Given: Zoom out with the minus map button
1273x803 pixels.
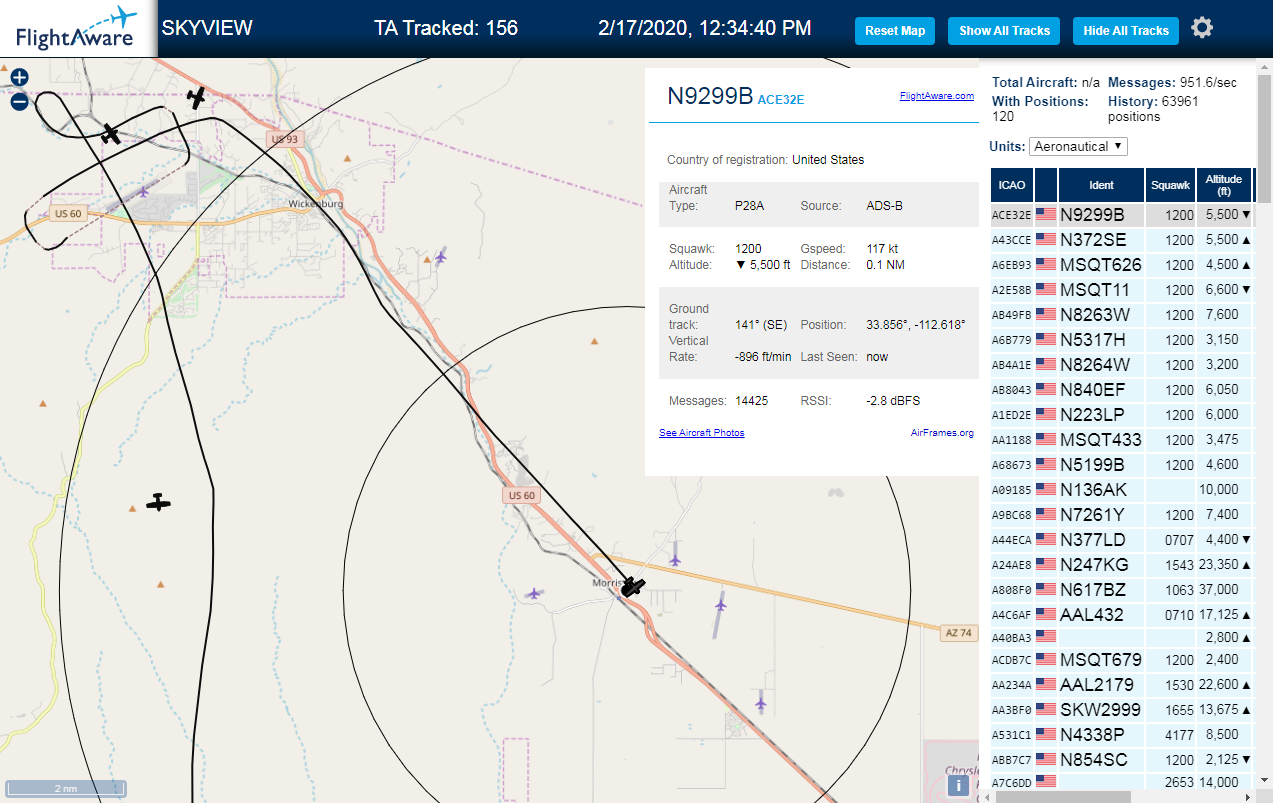Looking at the screenshot, I should point(19,101).
